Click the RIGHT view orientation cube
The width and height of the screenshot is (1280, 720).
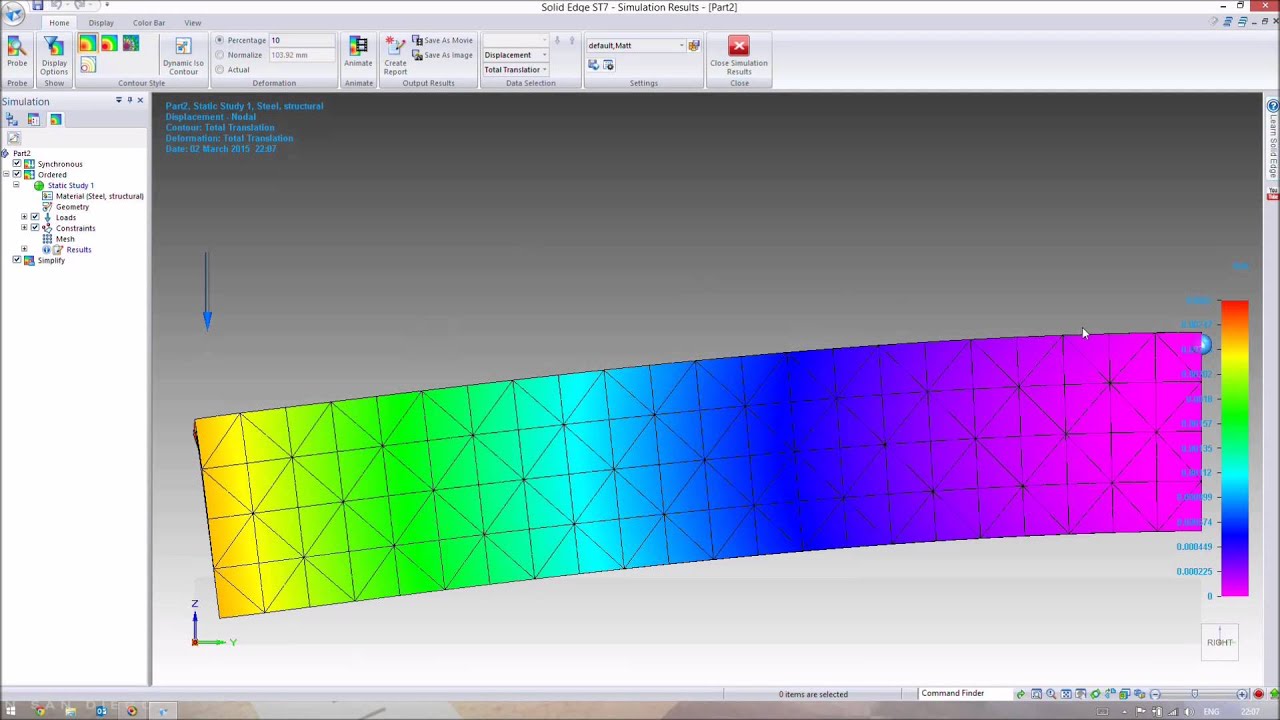click(x=1220, y=642)
